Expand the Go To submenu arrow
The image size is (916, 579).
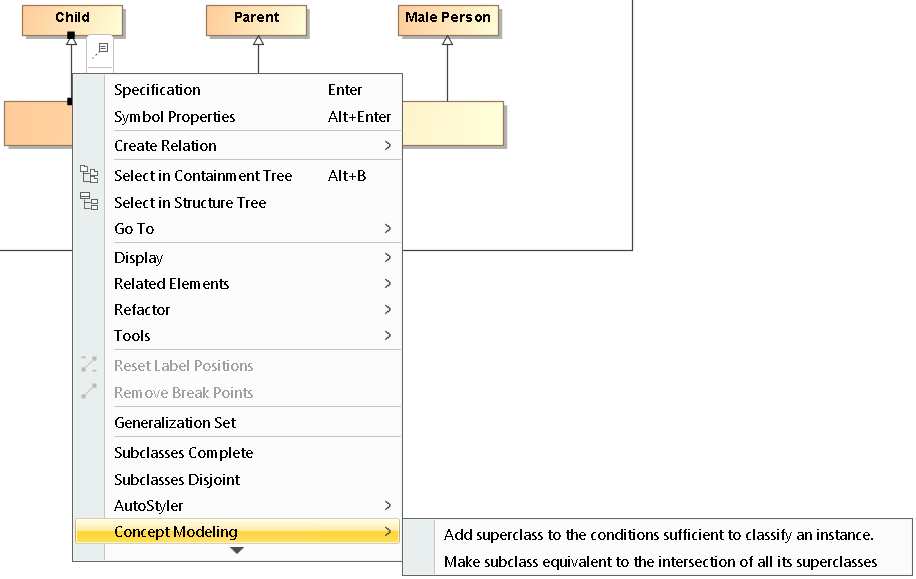[387, 229]
